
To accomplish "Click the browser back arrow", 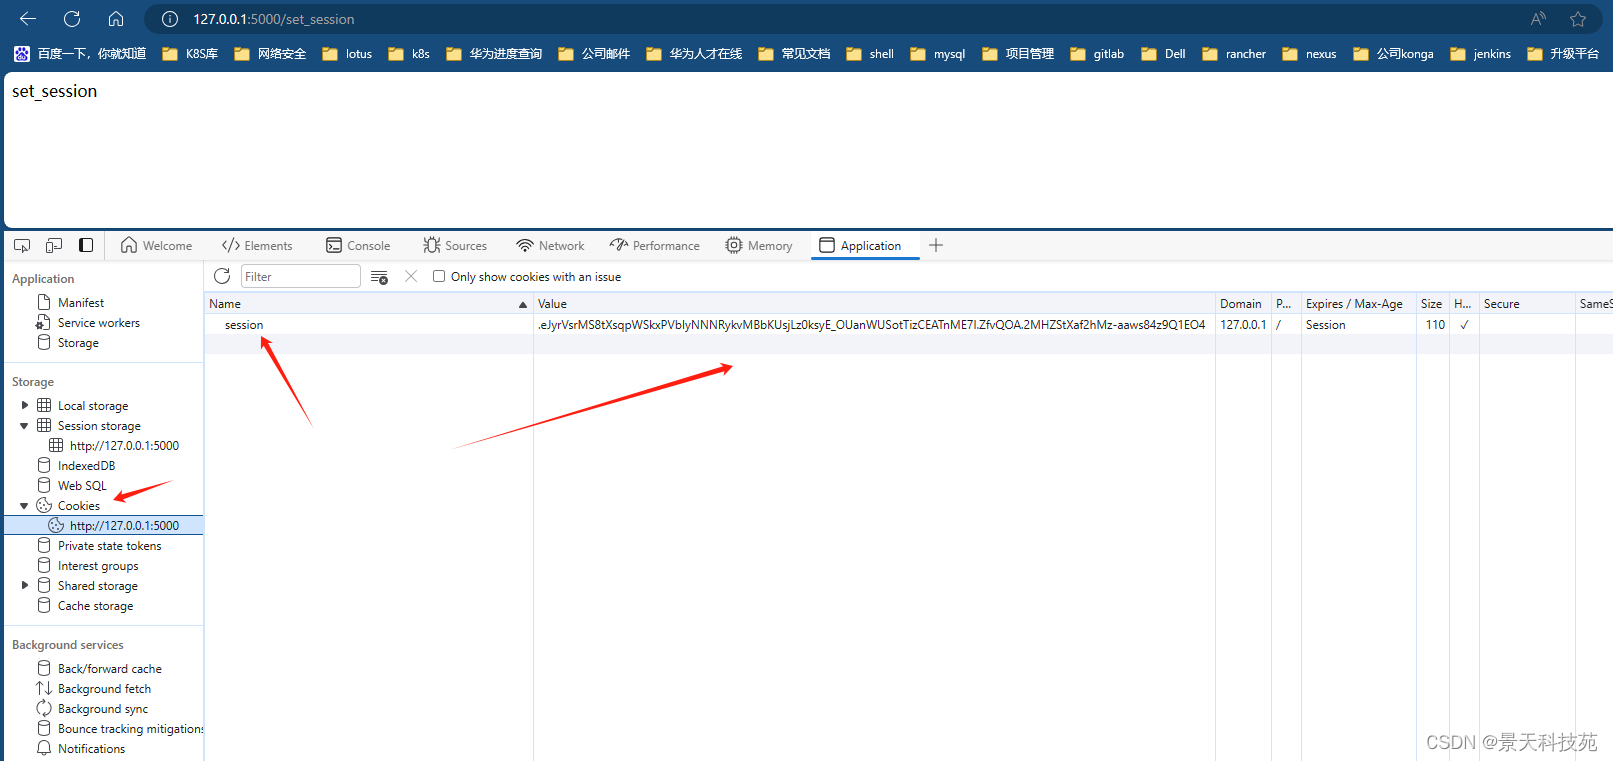I will [28, 19].
